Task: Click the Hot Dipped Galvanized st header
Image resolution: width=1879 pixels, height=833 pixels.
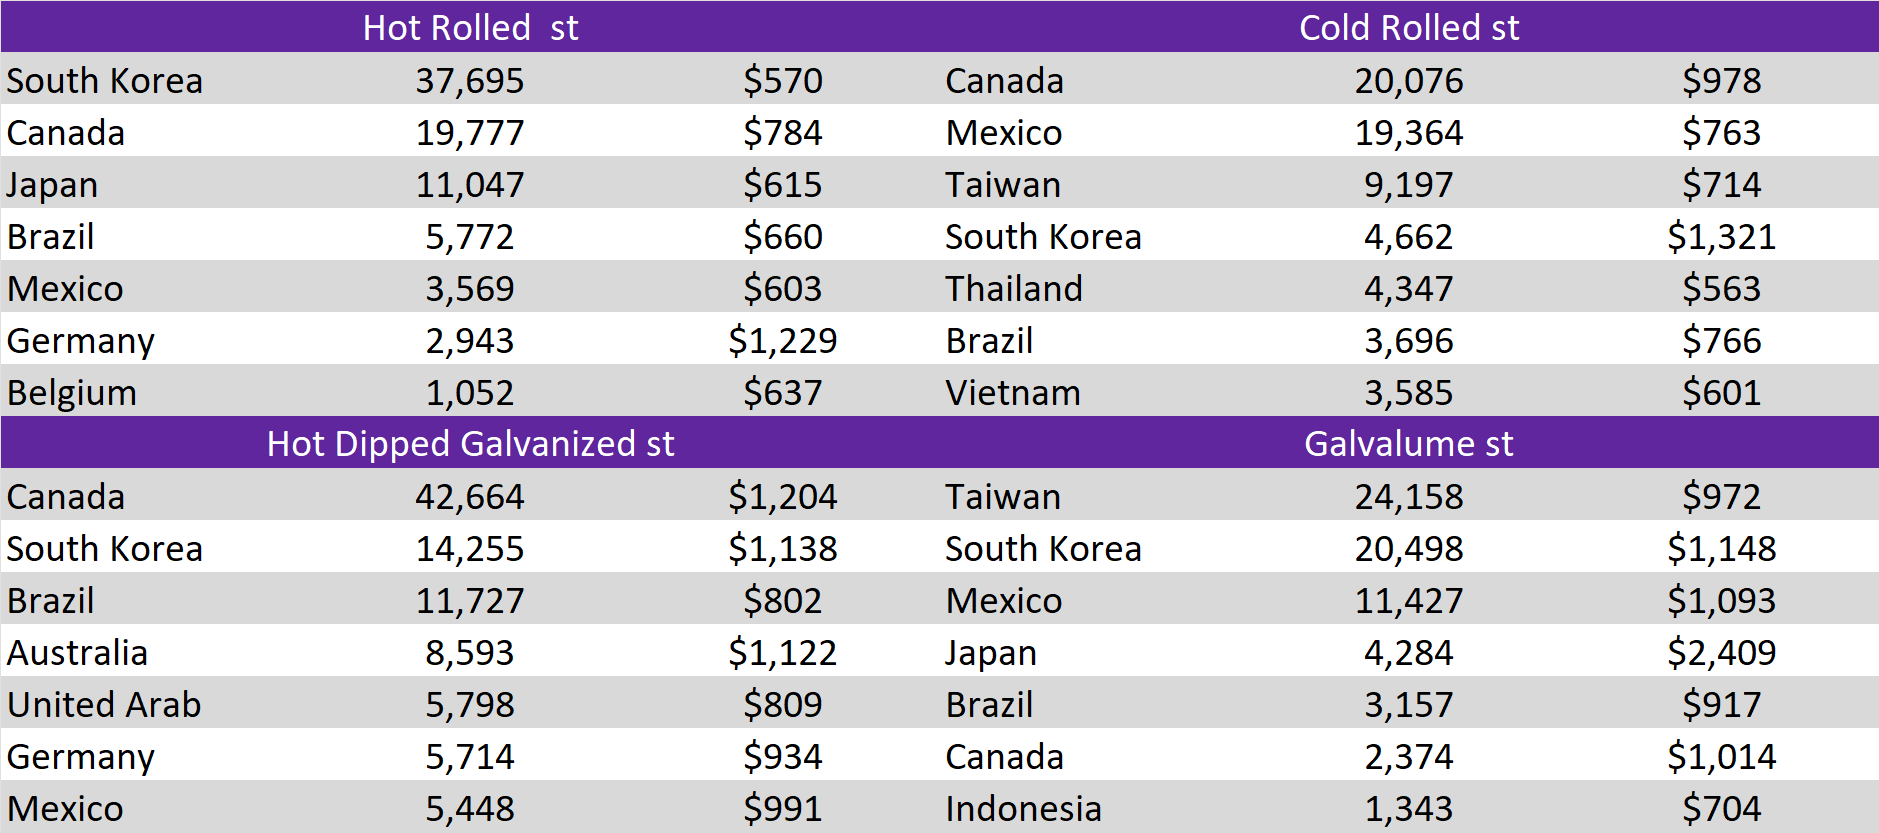Action: pos(470,443)
